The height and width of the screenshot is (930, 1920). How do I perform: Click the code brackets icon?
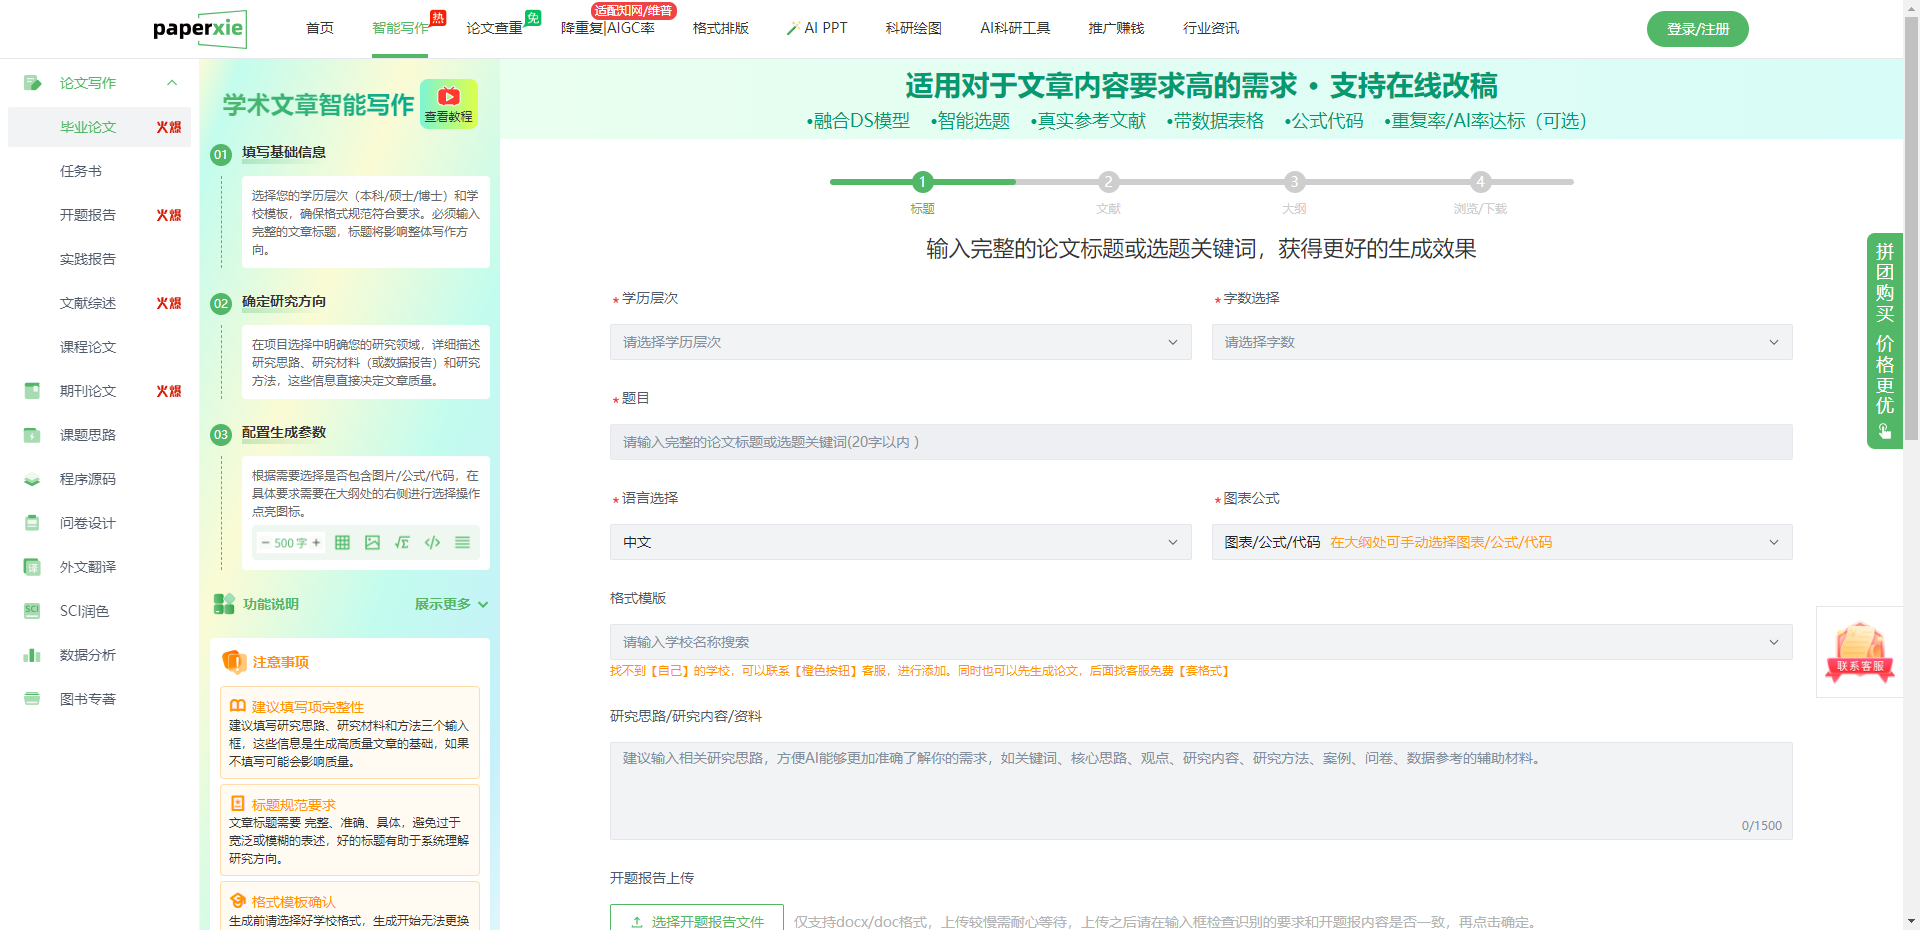[x=432, y=543]
